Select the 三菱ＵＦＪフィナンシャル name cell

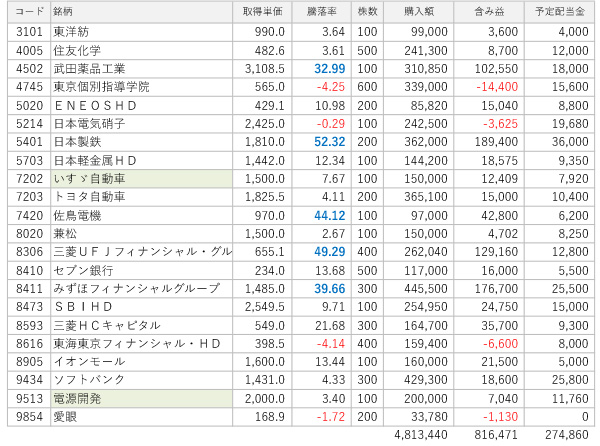[x=142, y=252]
